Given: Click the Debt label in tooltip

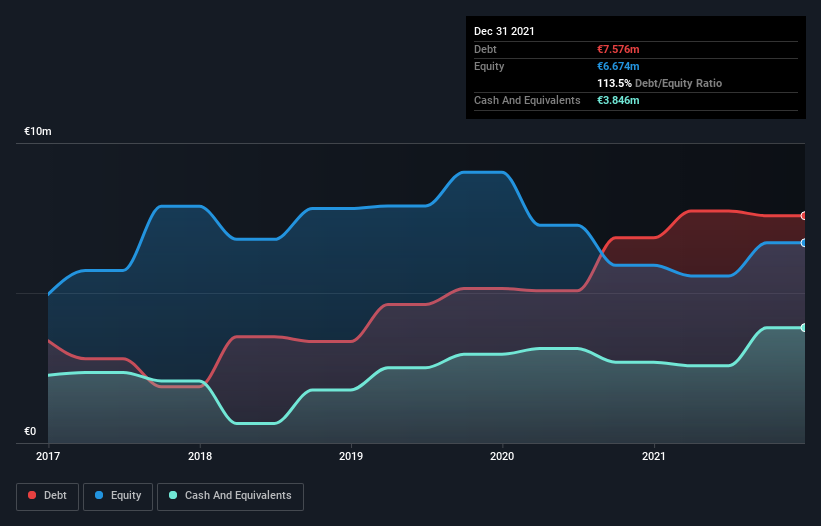Looking at the screenshot, I should point(485,49).
